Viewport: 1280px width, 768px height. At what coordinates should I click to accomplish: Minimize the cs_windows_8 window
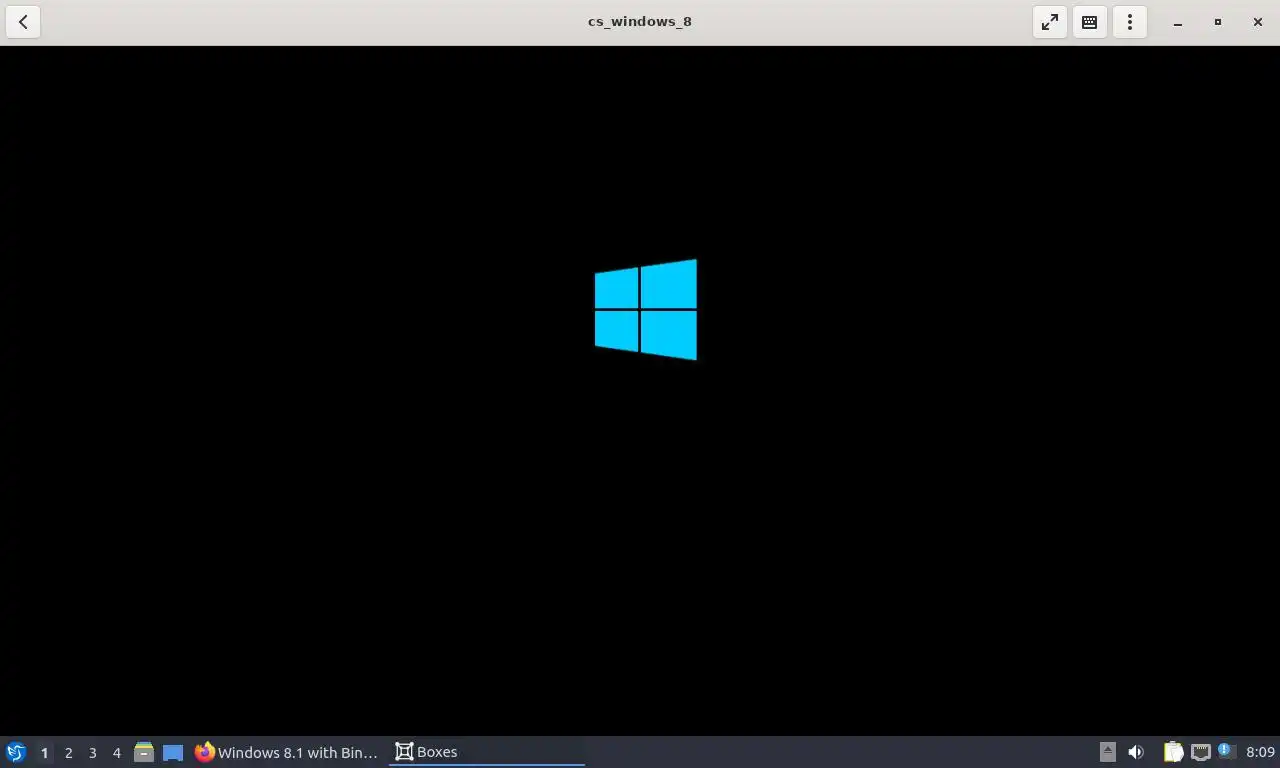click(x=1178, y=22)
